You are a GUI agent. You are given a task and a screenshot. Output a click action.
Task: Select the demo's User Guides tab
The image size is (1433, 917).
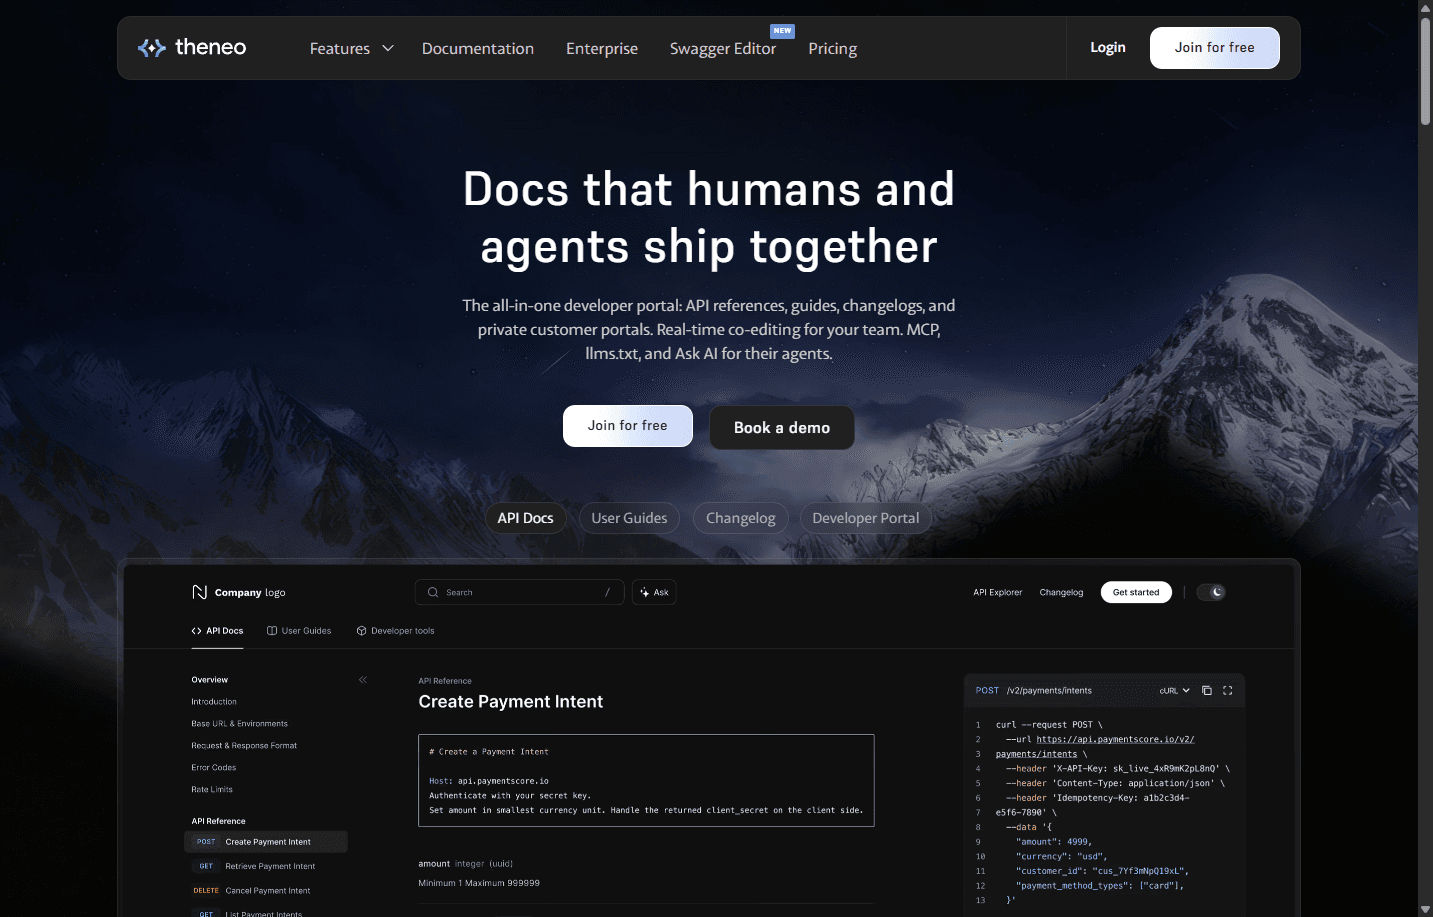299,631
